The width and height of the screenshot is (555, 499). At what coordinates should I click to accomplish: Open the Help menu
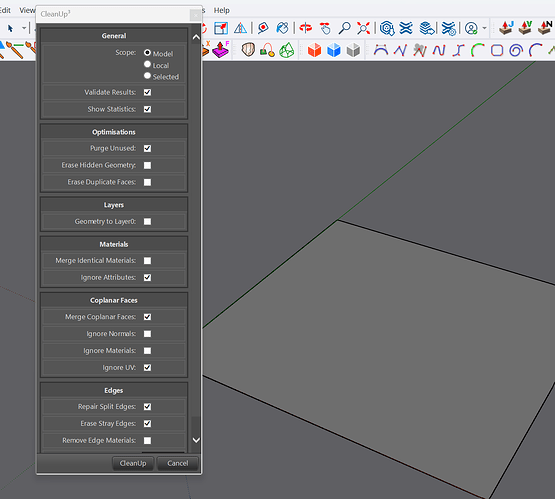(x=222, y=10)
